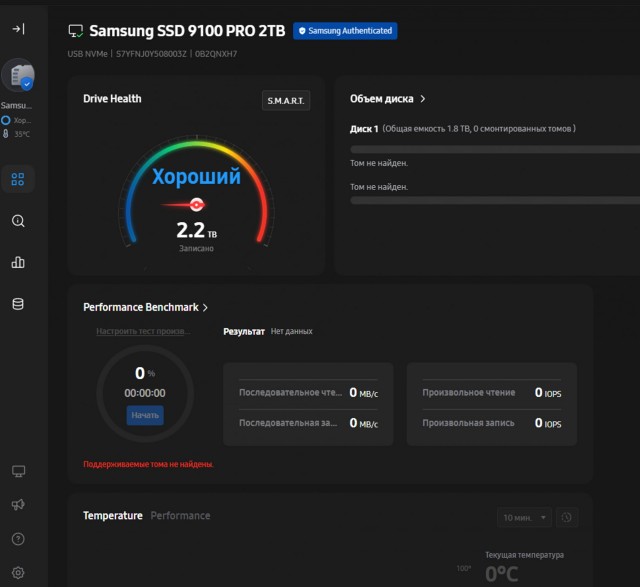Switch to the Performance tab
The height and width of the screenshot is (587, 640).
180,516
